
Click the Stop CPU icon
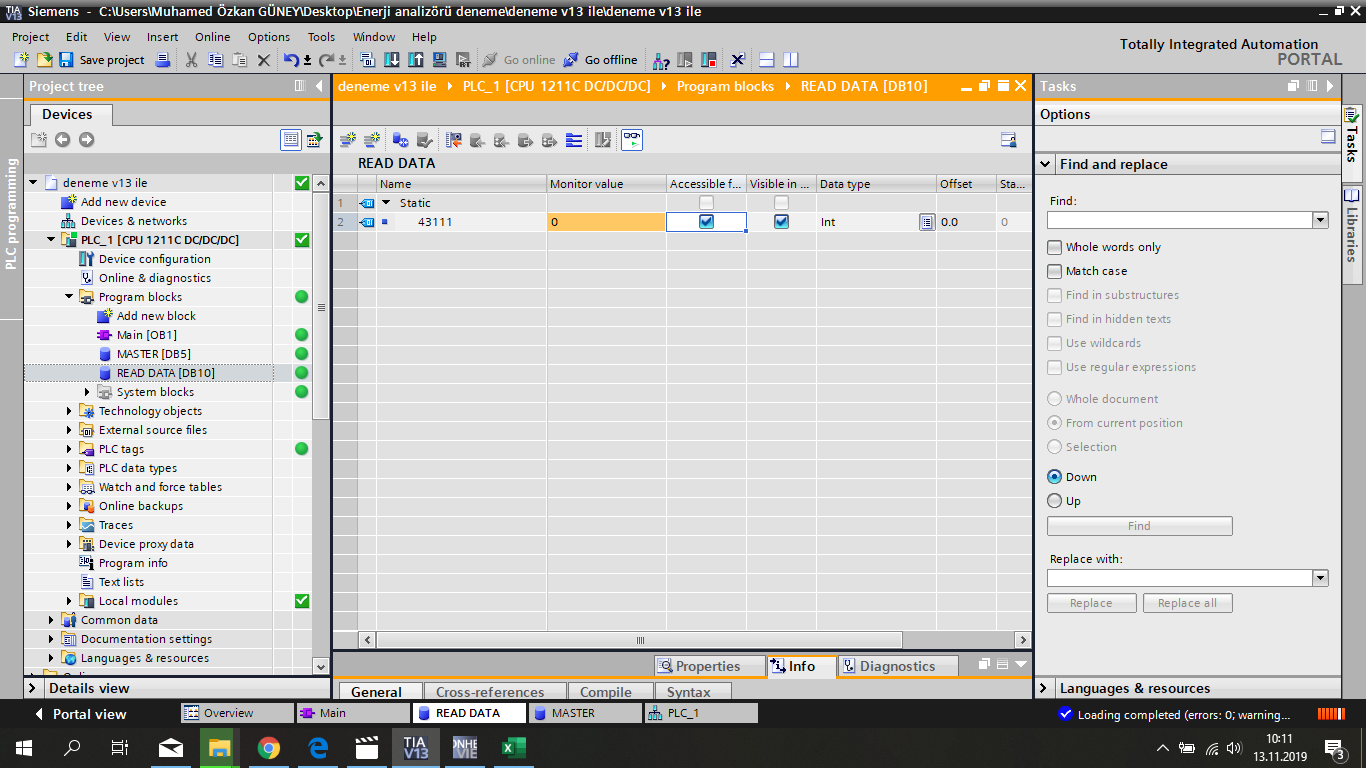point(709,60)
